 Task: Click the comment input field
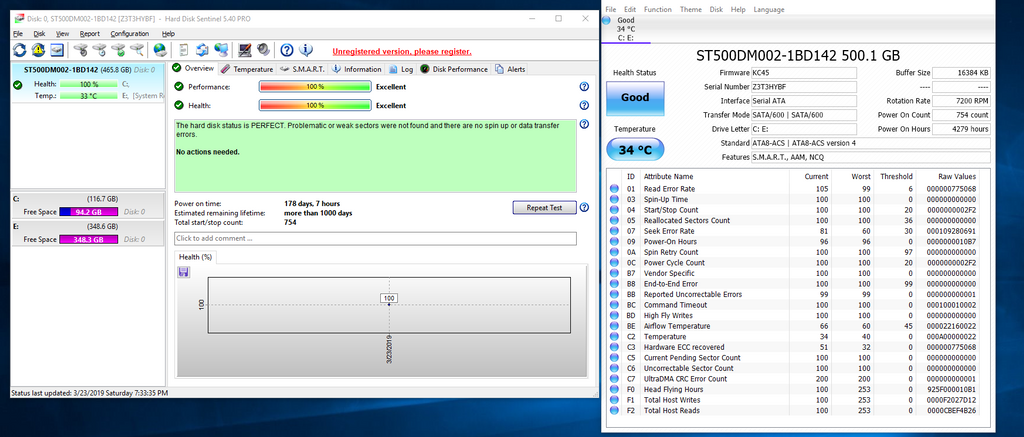click(x=375, y=238)
